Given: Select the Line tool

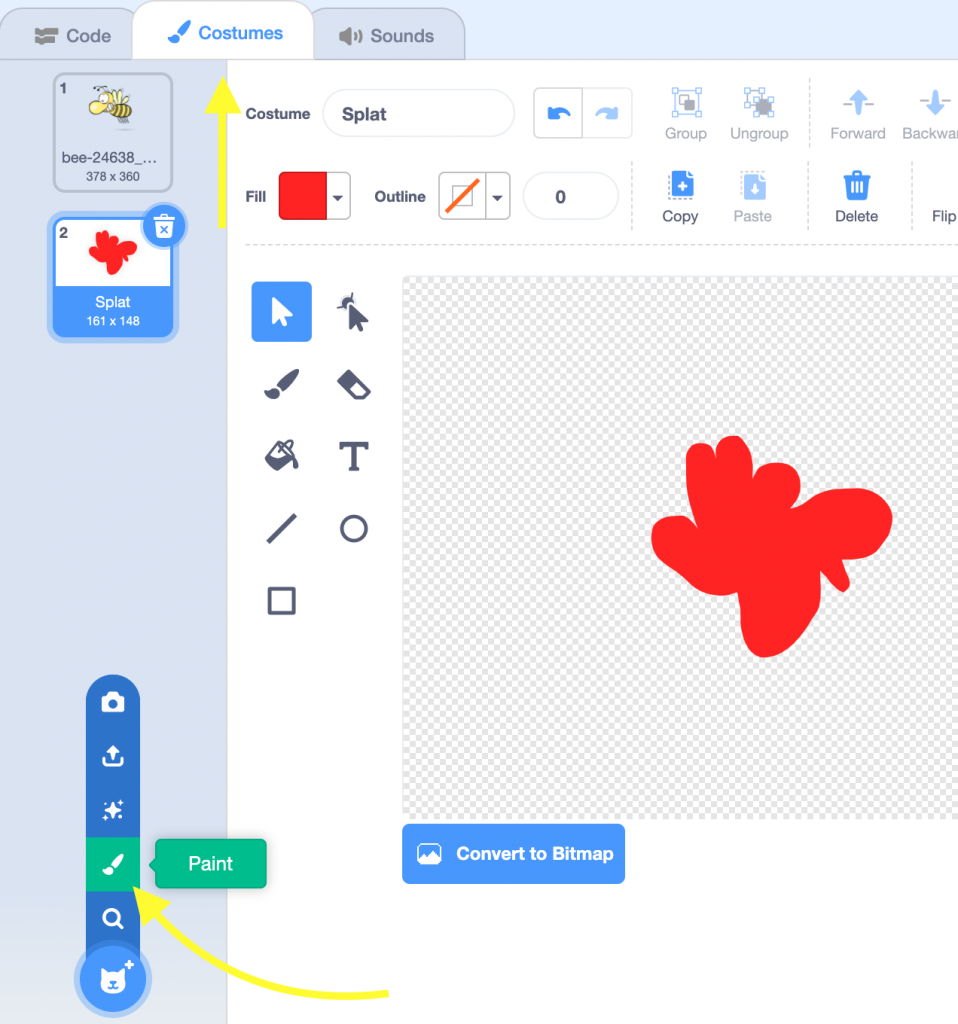Looking at the screenshot, I should coord(281,528).
